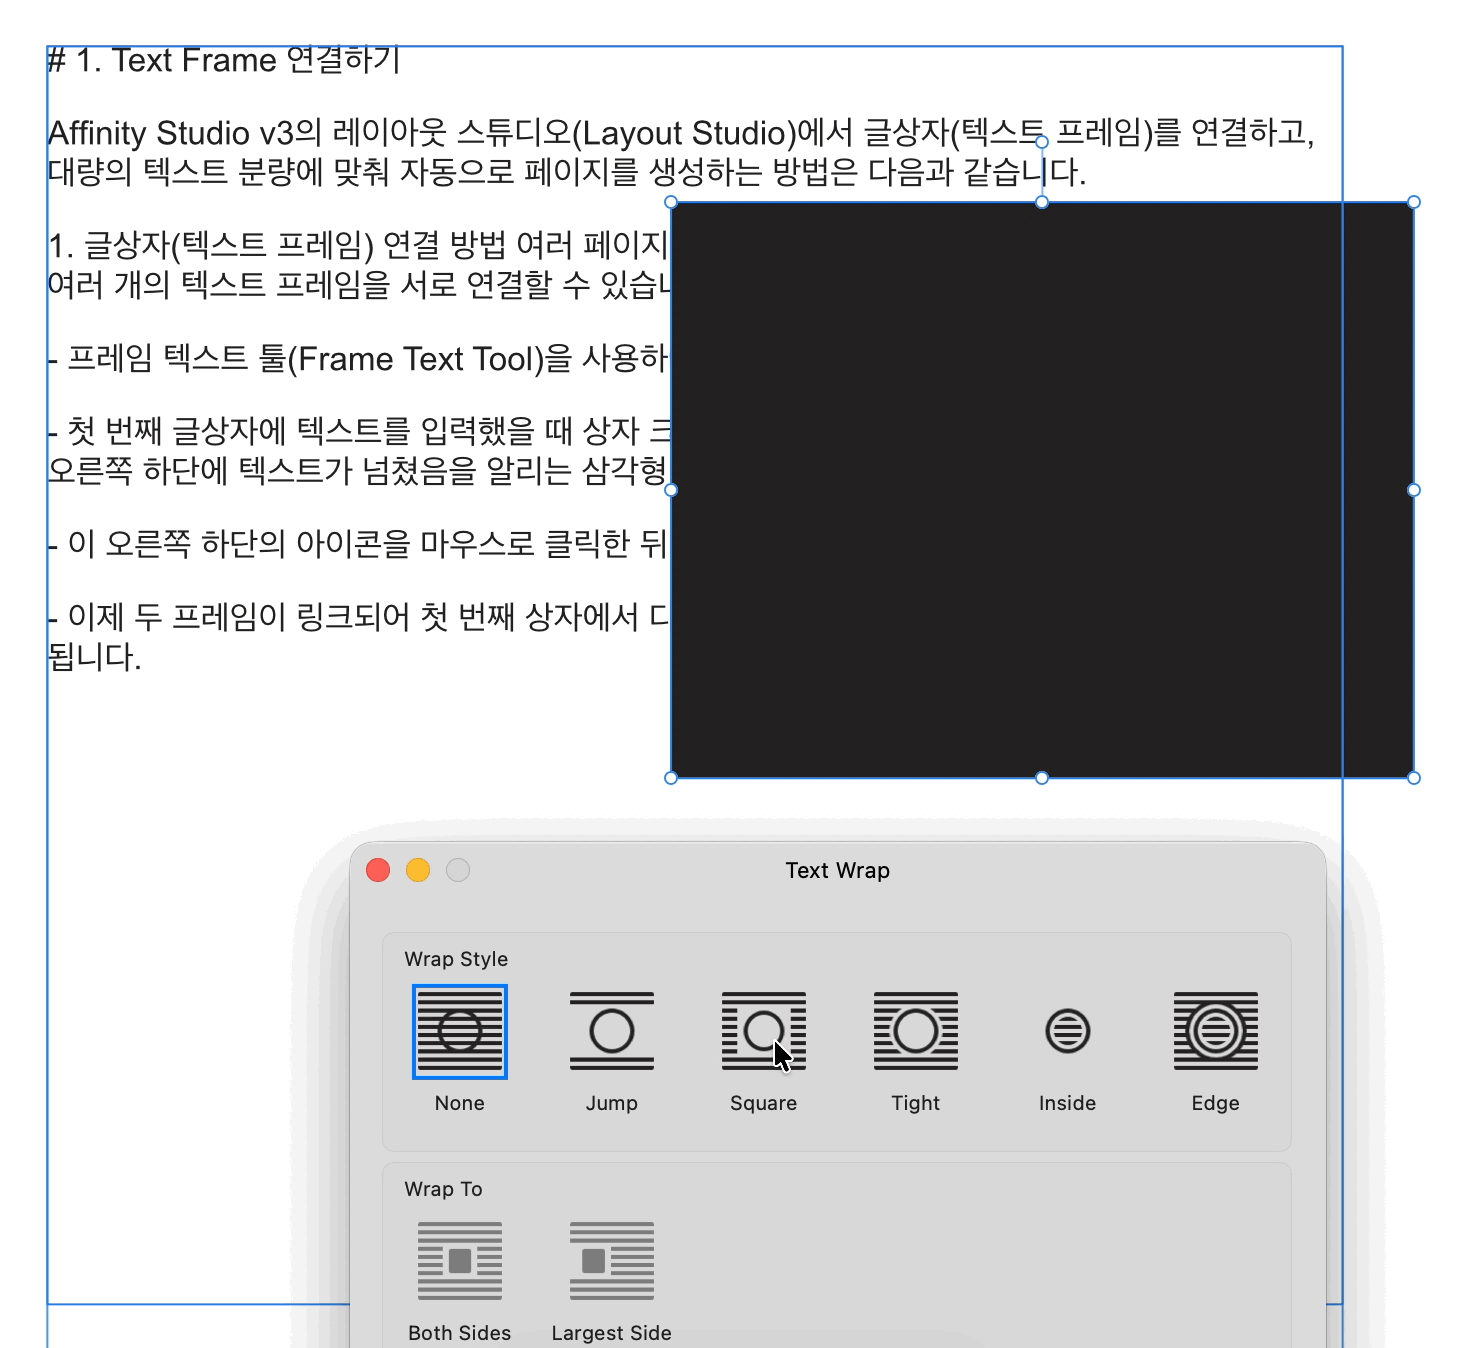Minimize the Text Wrap panel
The image size is (1478, 1348).
pyautogui.click(x=418, y=870)
